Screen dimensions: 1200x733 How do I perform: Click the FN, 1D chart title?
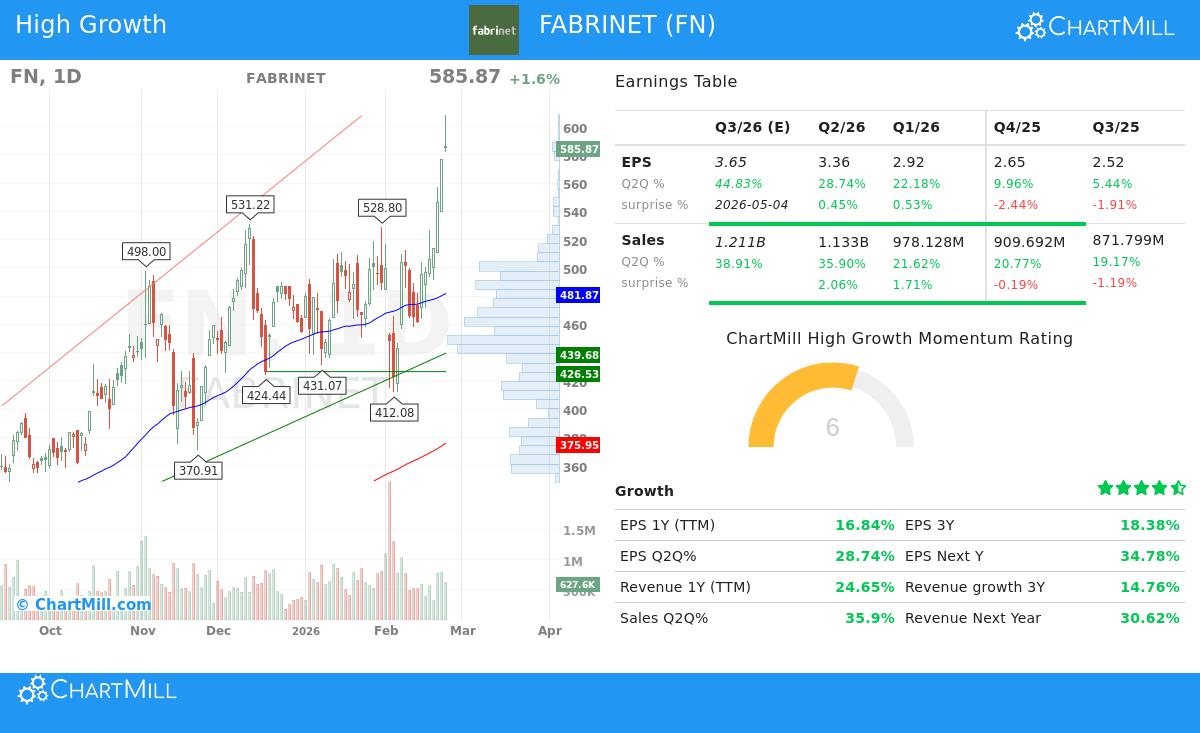coord(44,76)
